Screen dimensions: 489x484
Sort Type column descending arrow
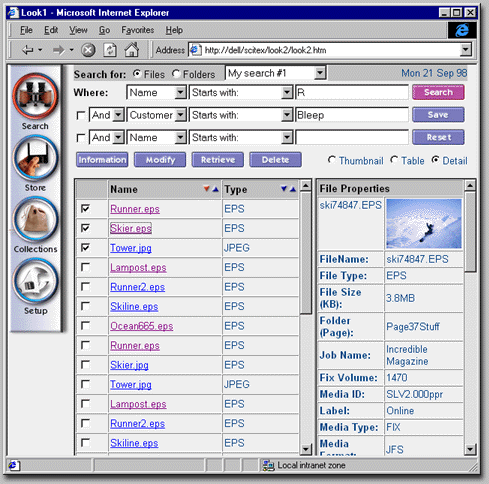tap(284, 189)
